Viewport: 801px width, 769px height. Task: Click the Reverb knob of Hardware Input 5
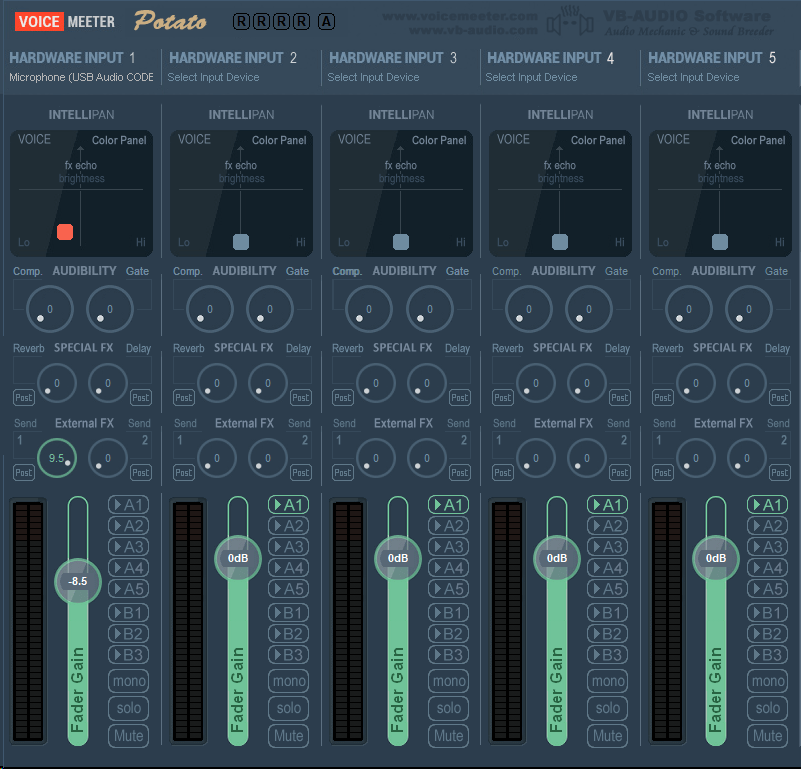(695, 383)
